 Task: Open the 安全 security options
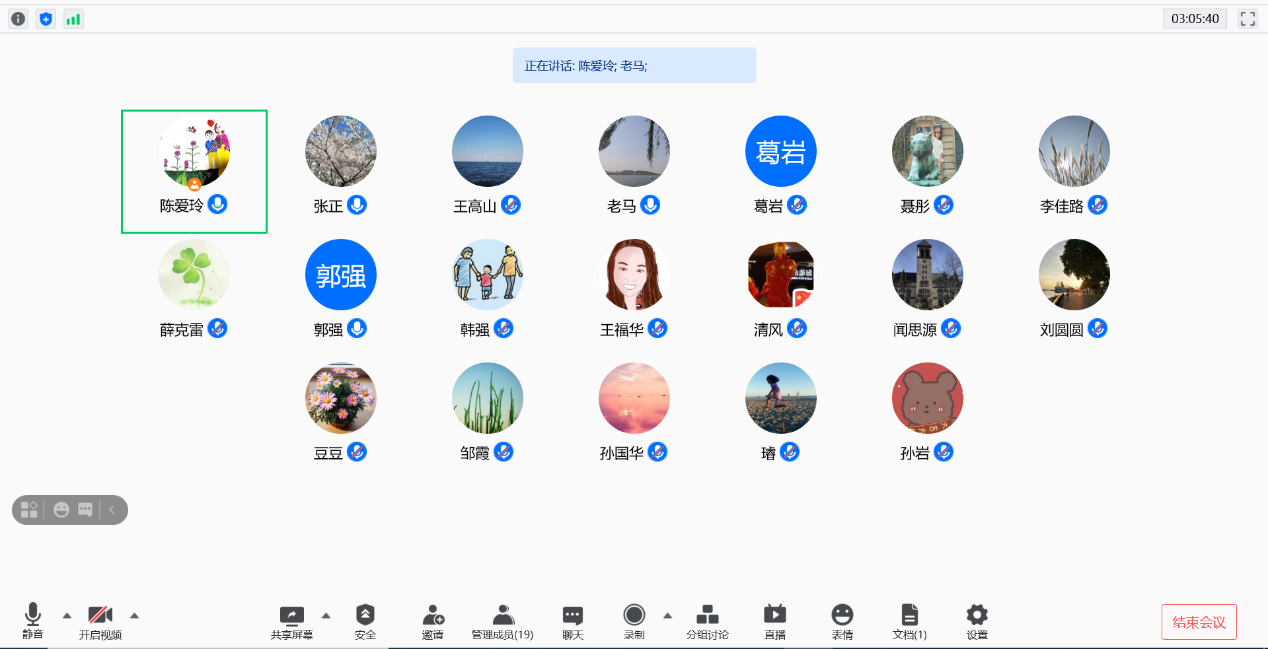pyautogui.click(x=365, y=621)
